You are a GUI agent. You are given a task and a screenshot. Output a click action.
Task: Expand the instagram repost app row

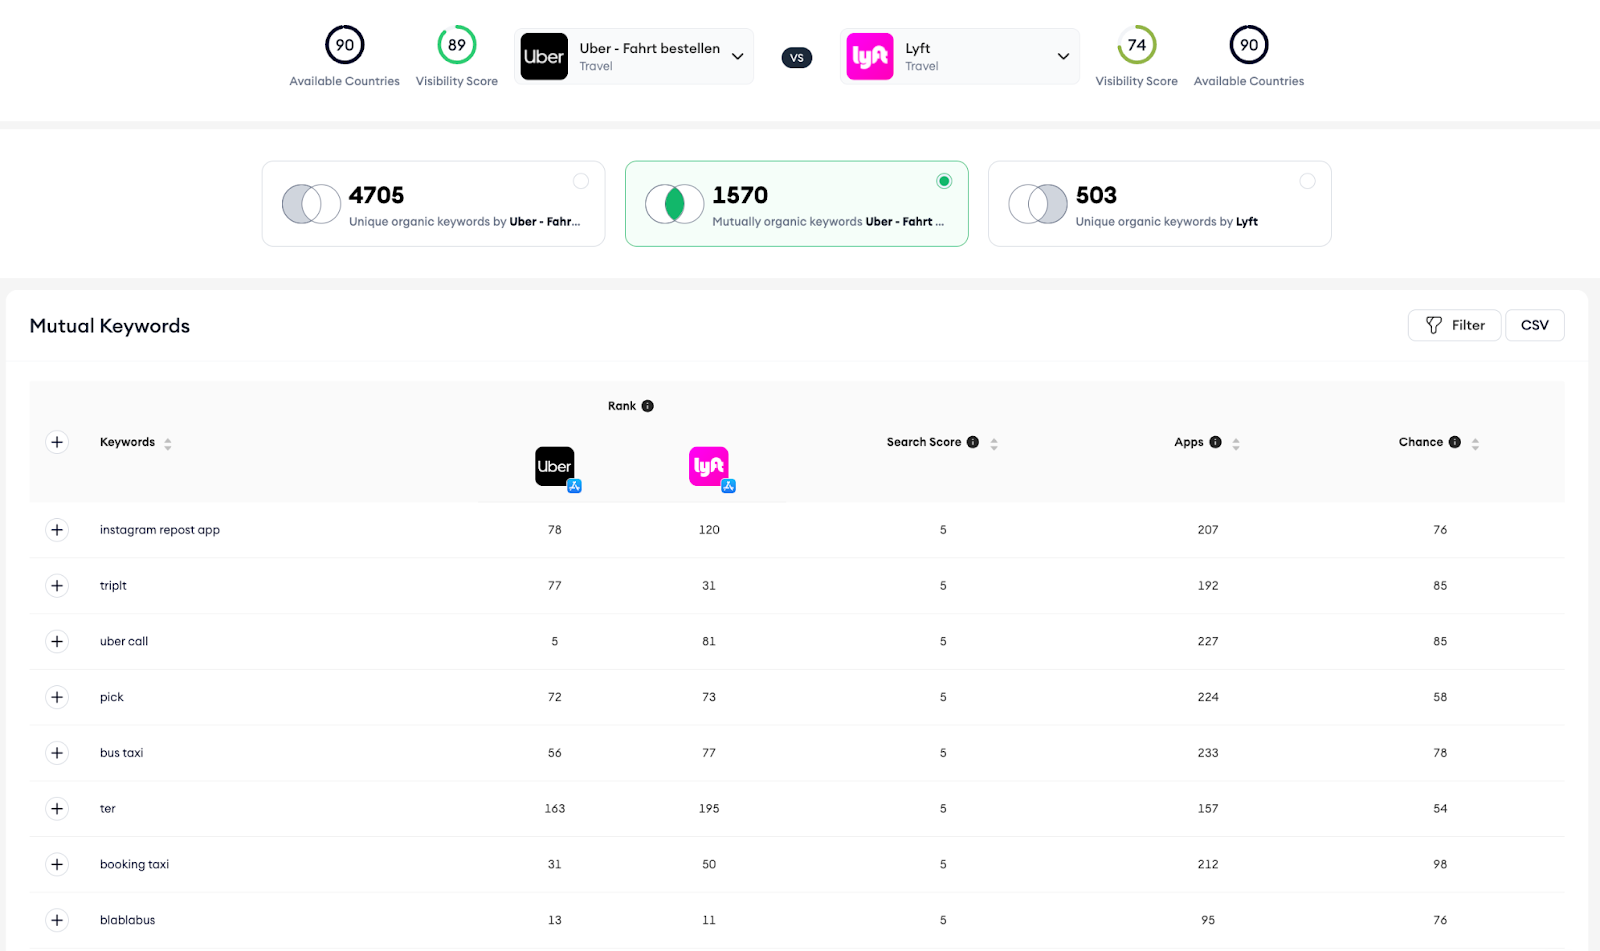(57, 530)
